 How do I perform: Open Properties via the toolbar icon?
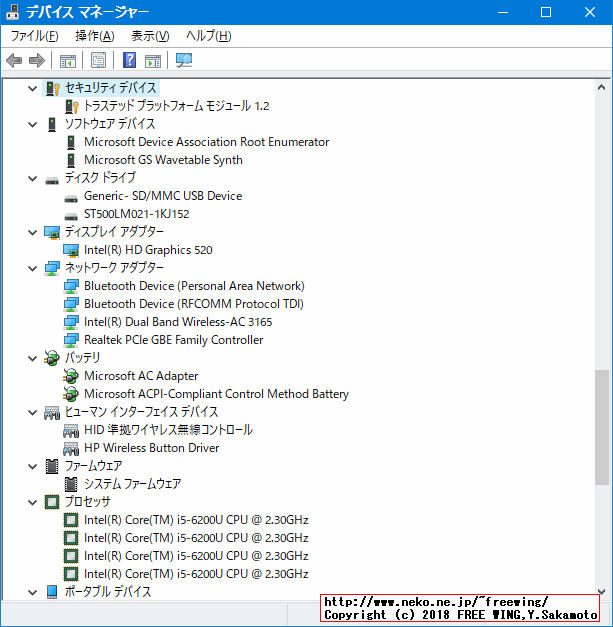[98, 60]
